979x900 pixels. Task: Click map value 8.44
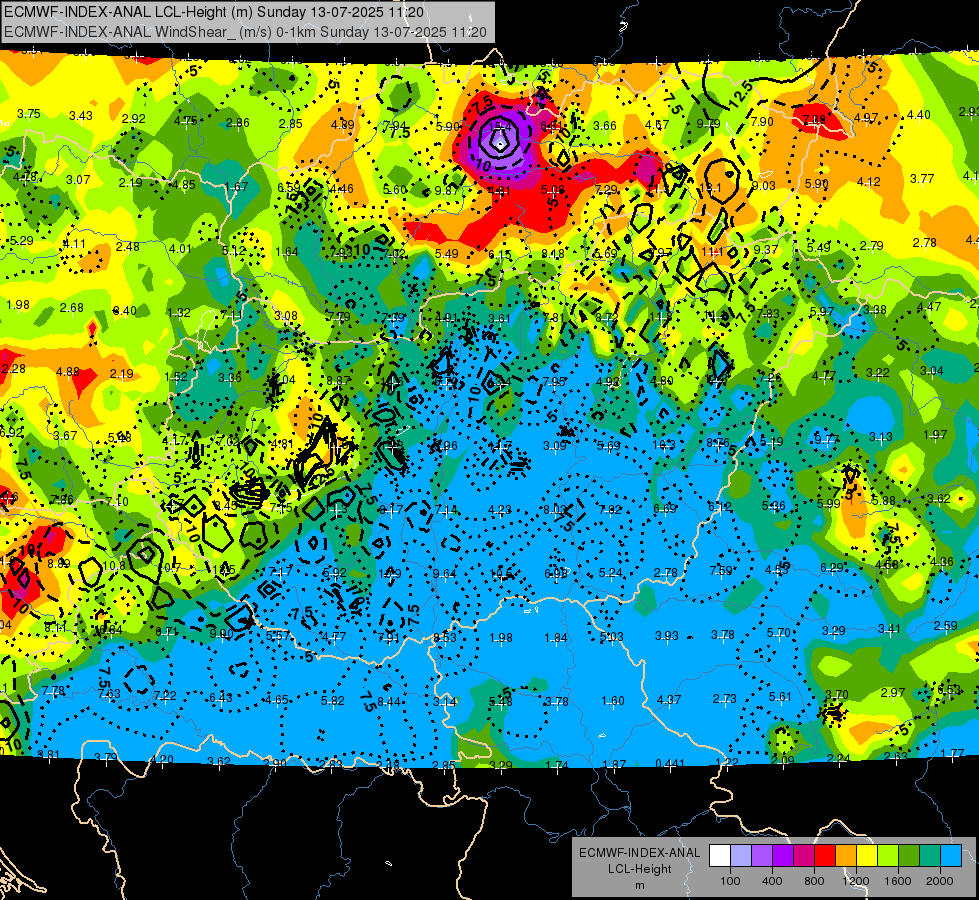pos(388,701)
